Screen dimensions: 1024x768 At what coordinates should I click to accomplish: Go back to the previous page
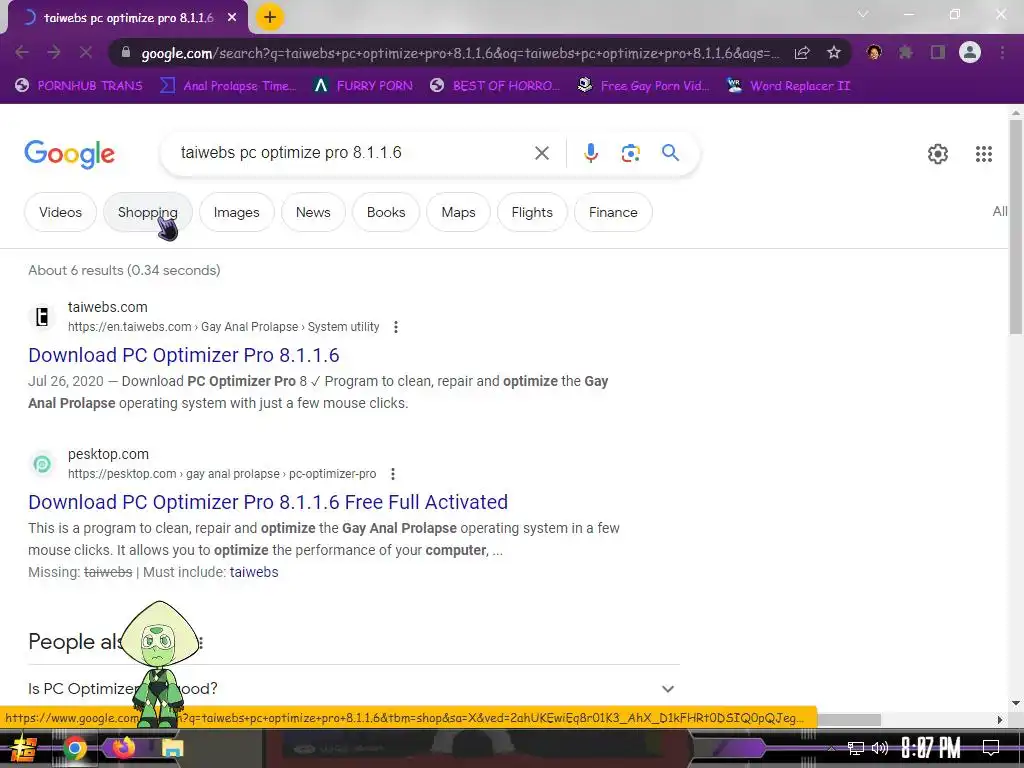tap(22, 53)
